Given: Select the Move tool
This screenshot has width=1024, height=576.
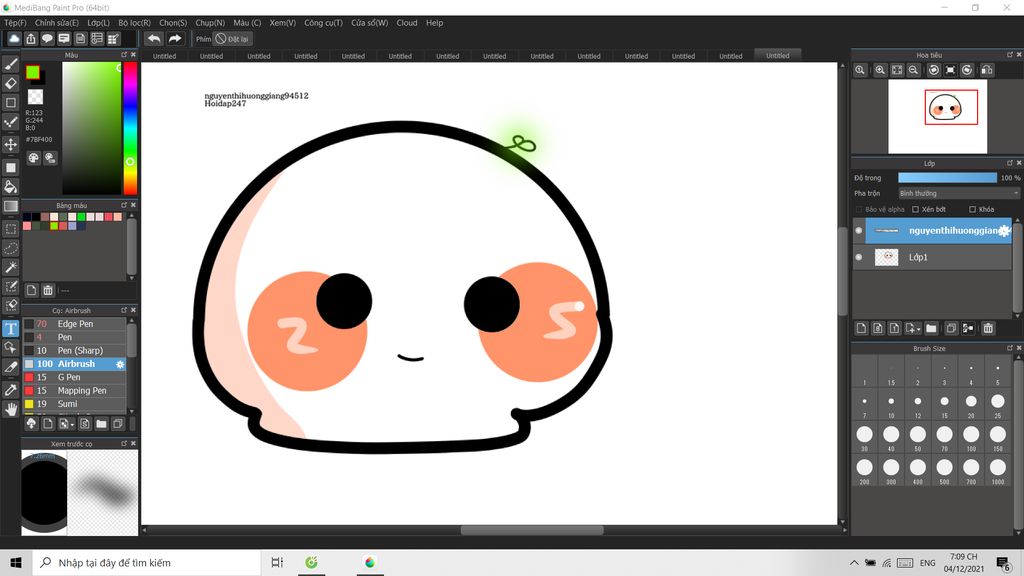Looking at the screenshot, I should [11, 144].
